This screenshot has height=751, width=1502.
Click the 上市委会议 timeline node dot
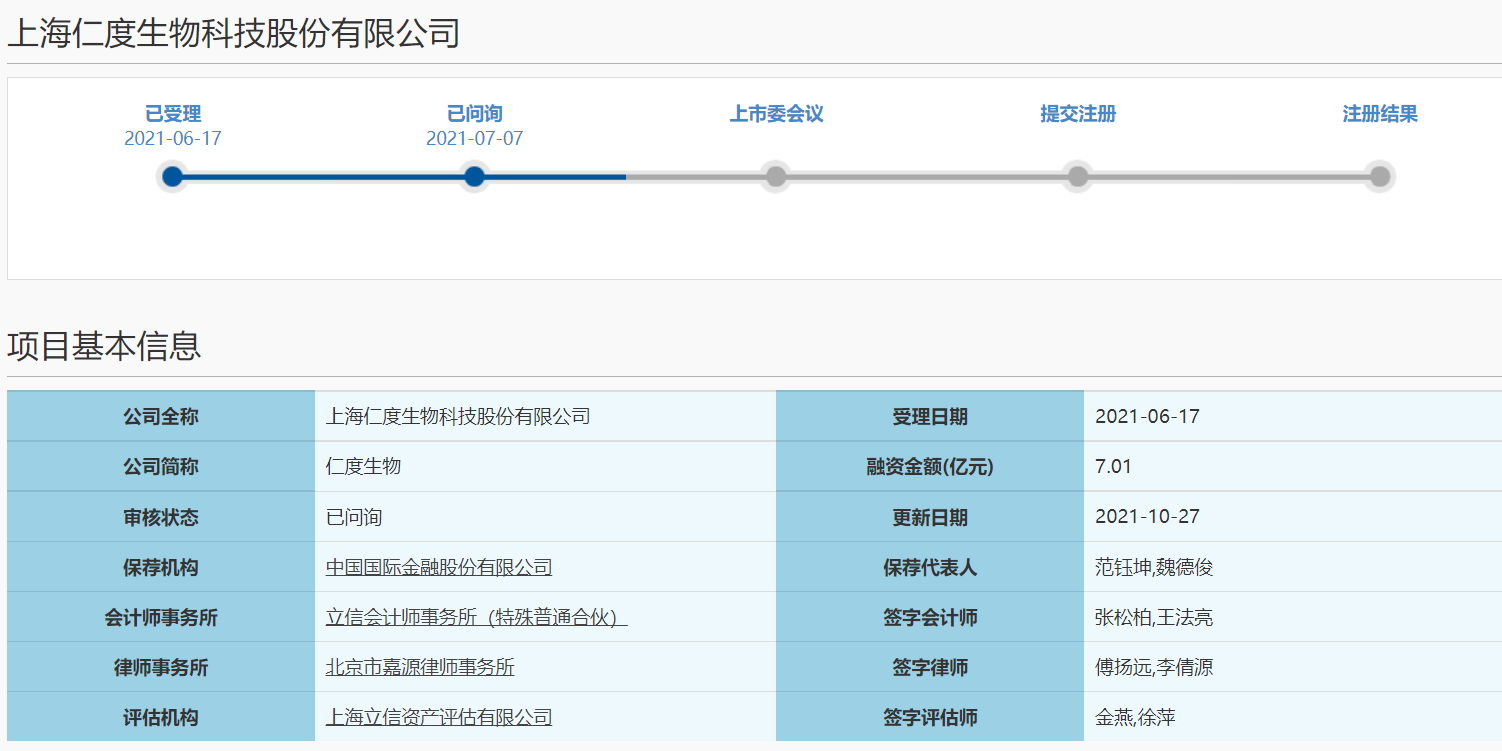click(776, 177)
